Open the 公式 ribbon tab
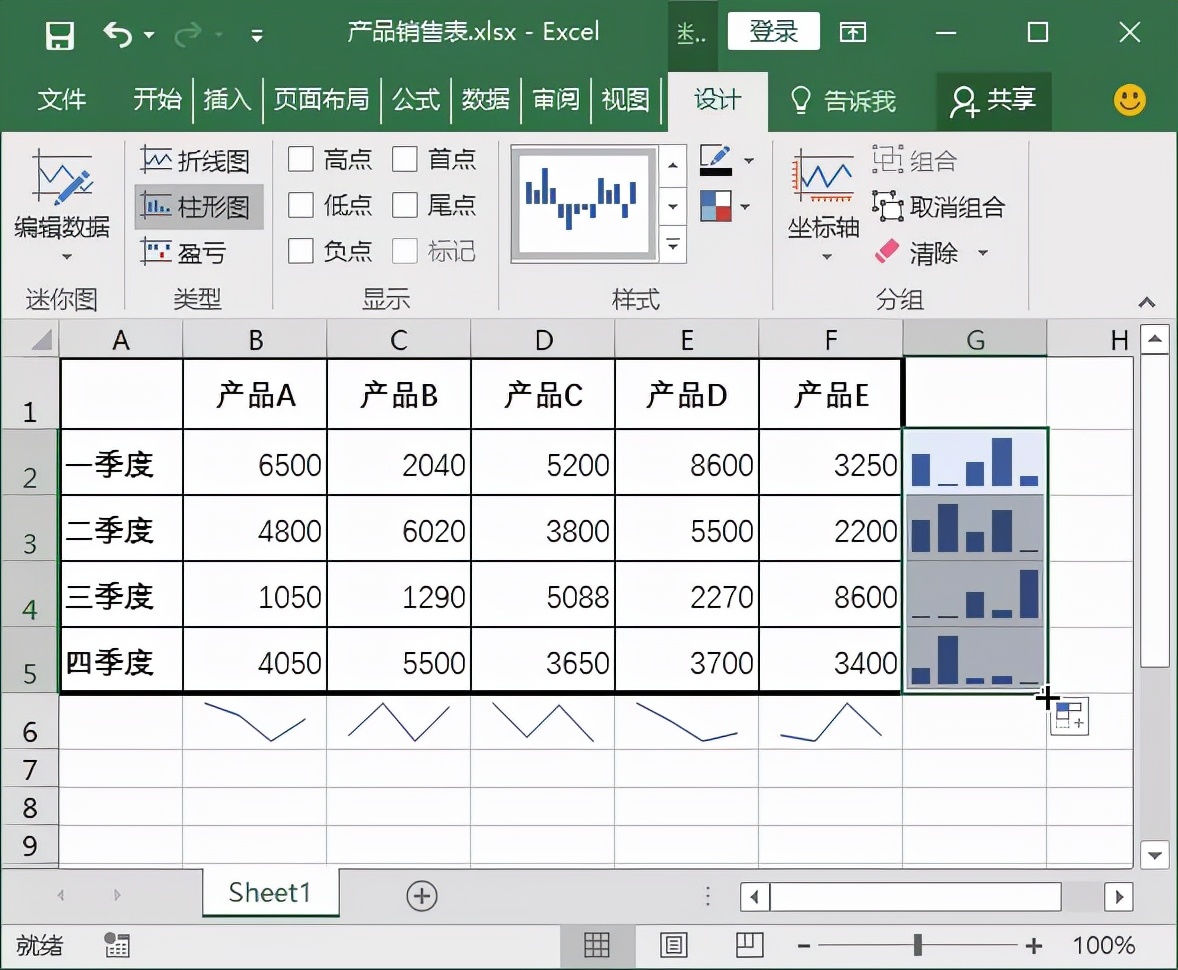1178x970 pixels. point(416,99)
